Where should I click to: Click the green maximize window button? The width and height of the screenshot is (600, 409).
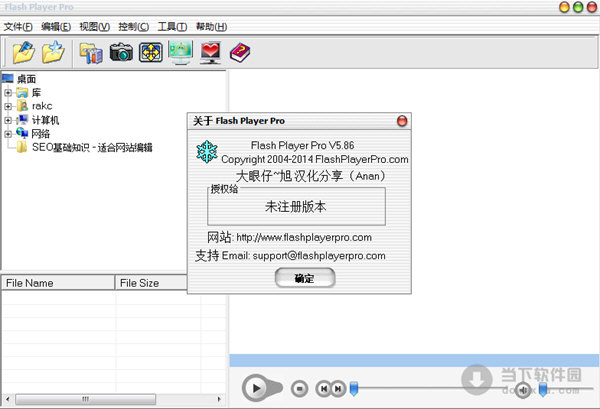[578, 7]
